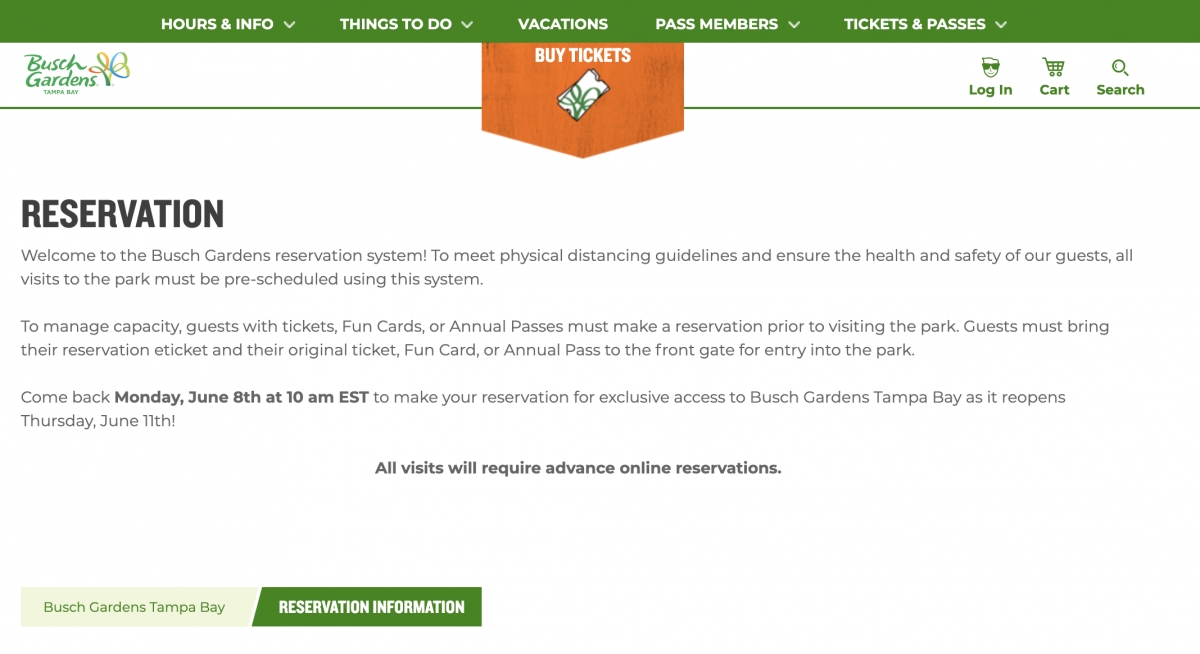This screenshot has width=1200, height=654.
Task: Click the Cart text label
Action: (1054, 90)
